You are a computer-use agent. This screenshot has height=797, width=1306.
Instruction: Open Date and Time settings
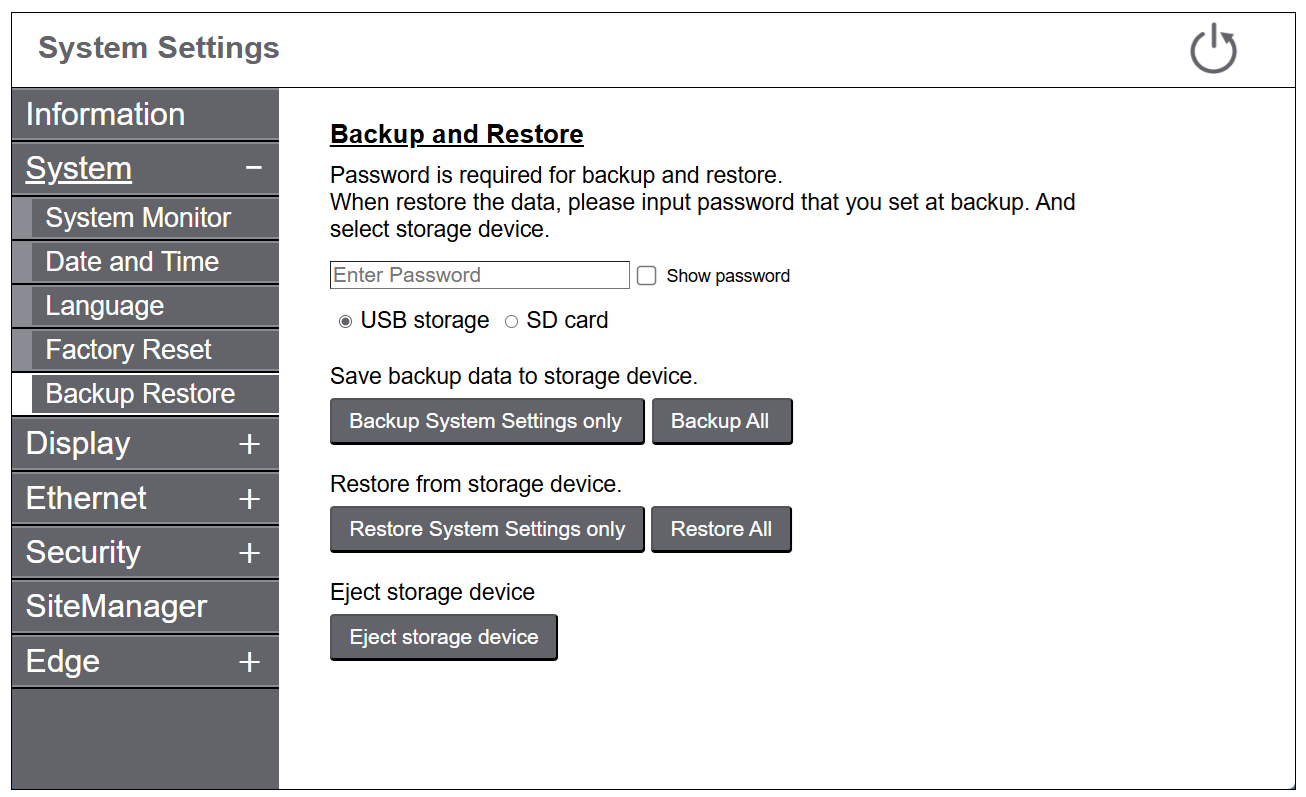(132, 262)
